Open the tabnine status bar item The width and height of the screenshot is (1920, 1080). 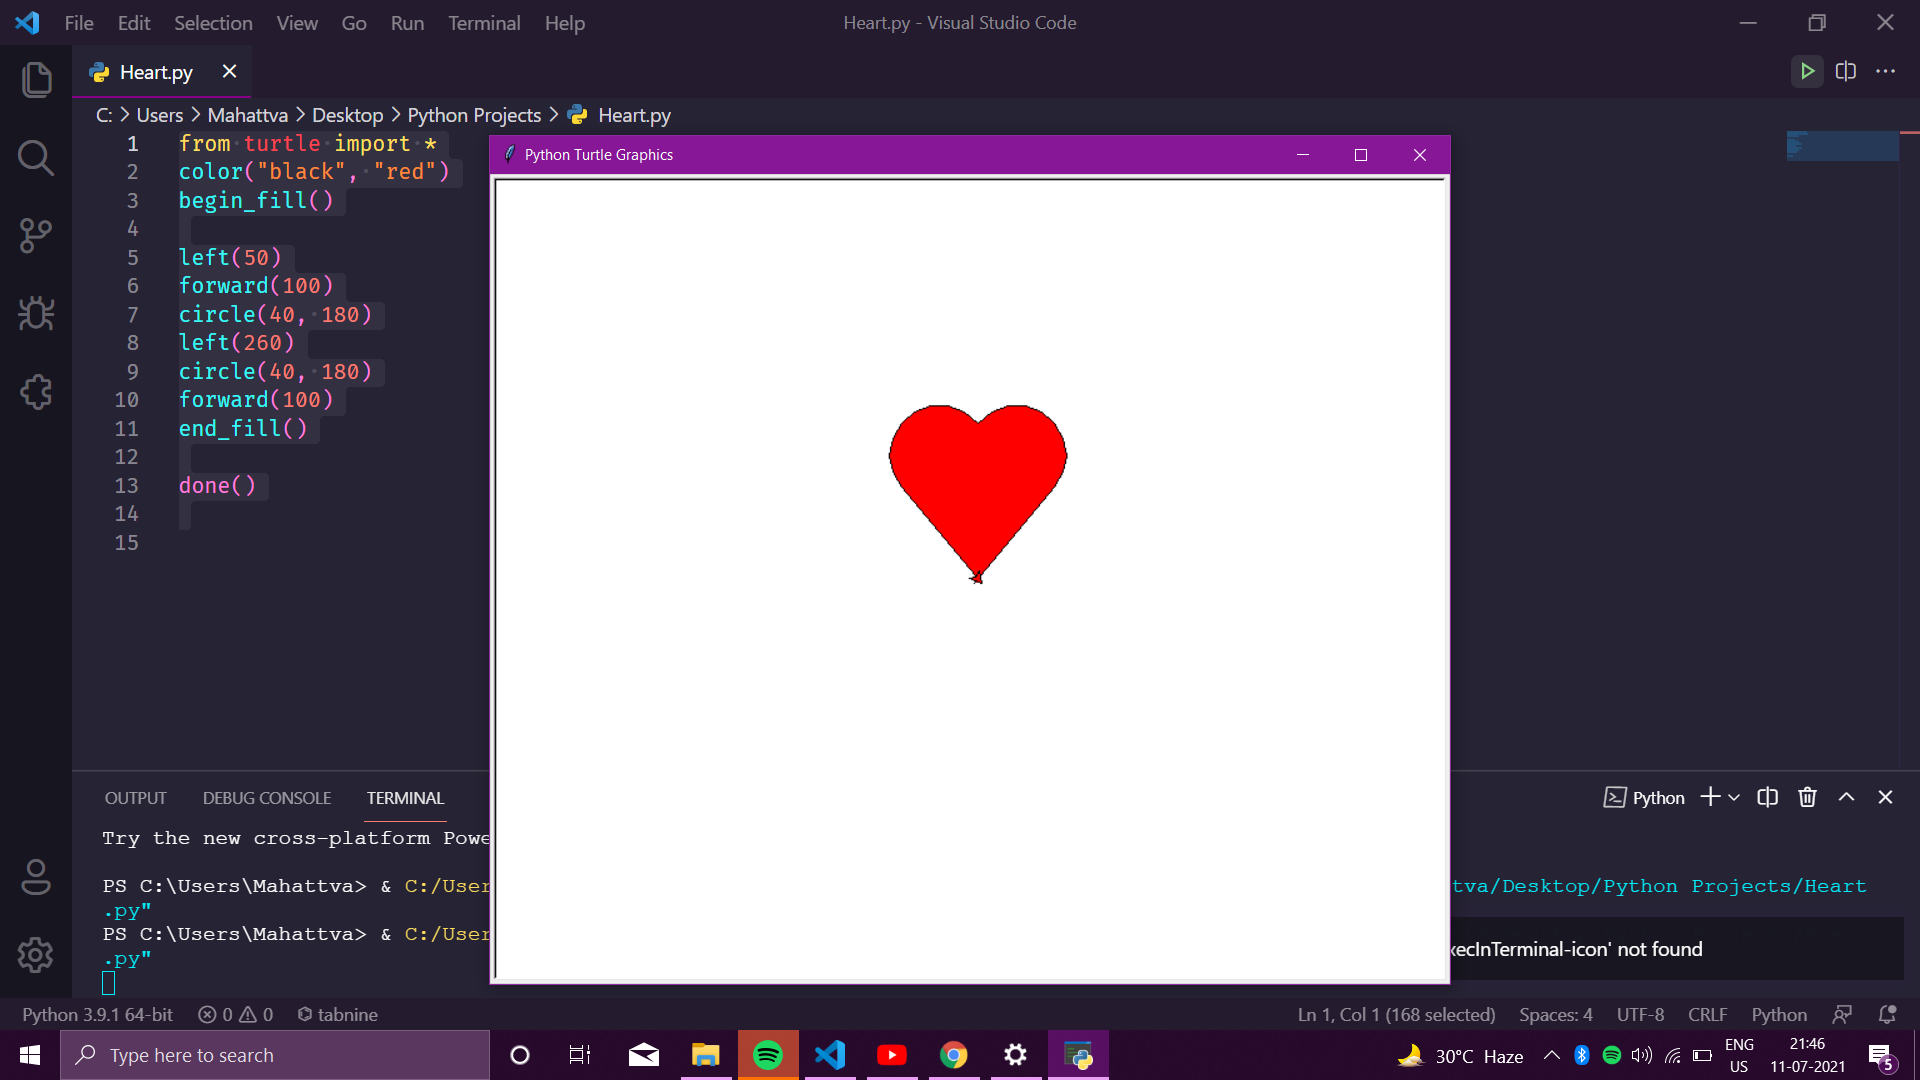pyautogui.click(x=337, y=1014)
